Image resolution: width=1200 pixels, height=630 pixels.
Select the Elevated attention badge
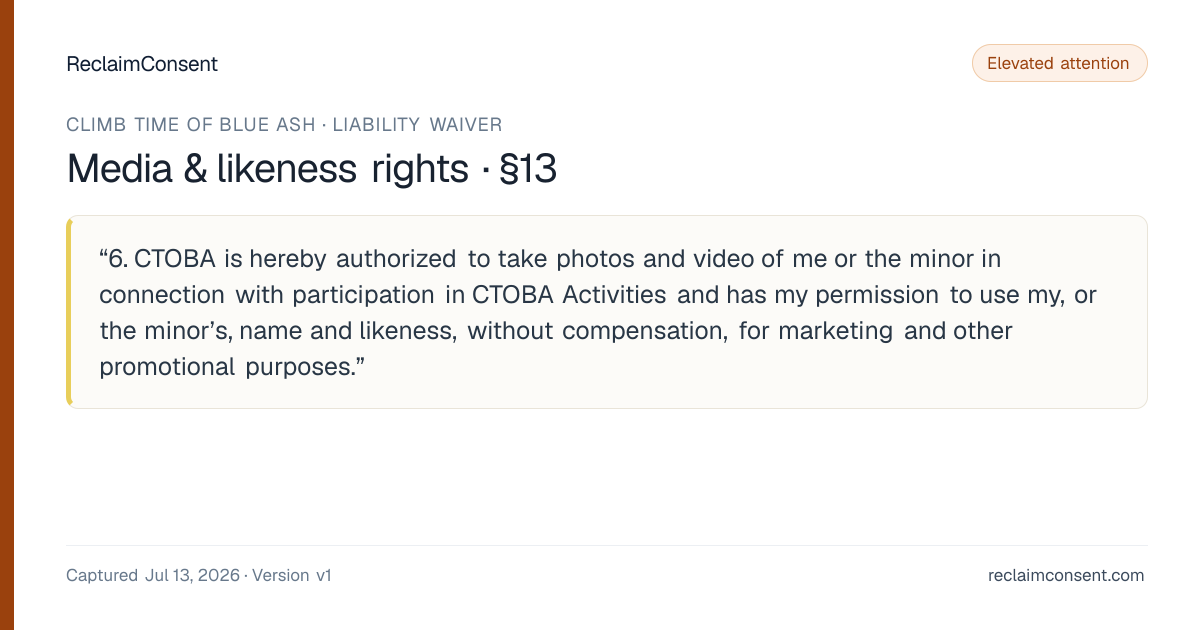(1060, 63)
